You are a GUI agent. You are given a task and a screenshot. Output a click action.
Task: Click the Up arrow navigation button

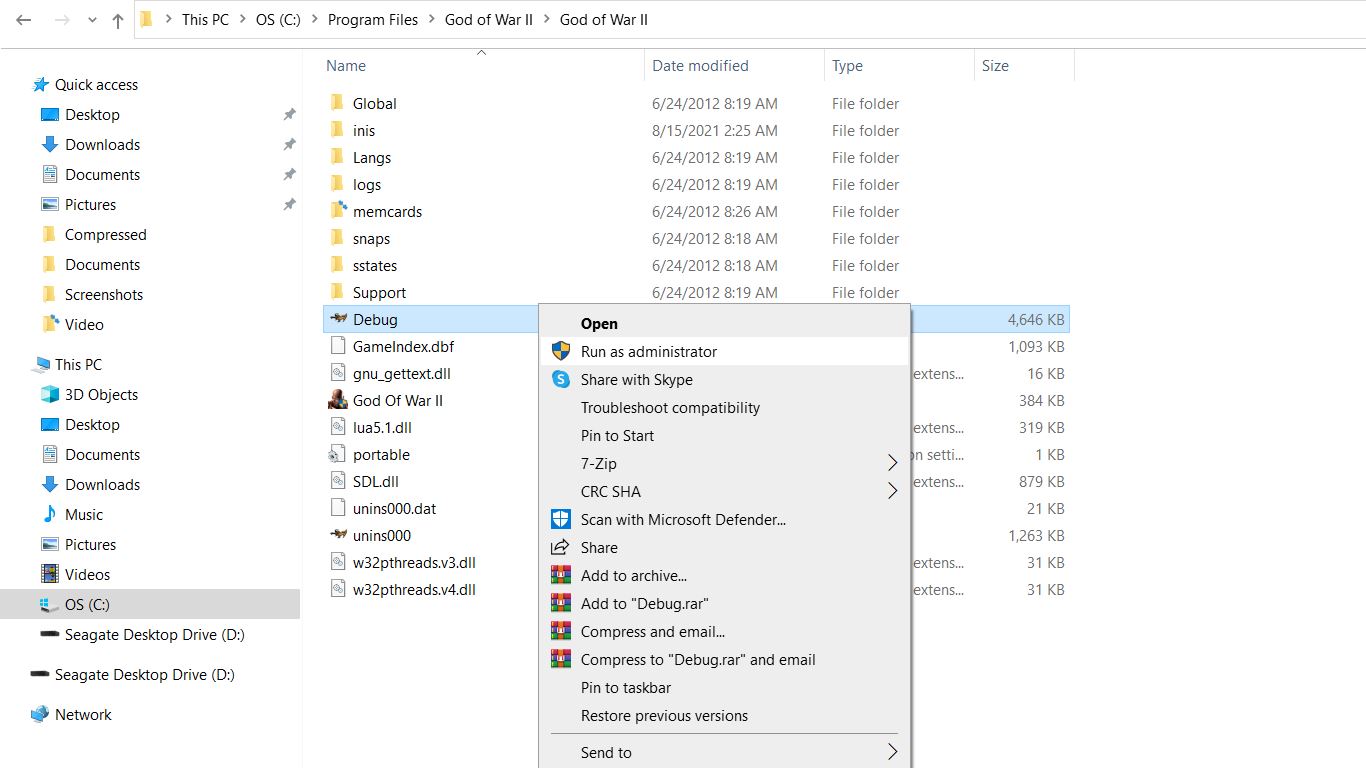[x=118, y=20]
